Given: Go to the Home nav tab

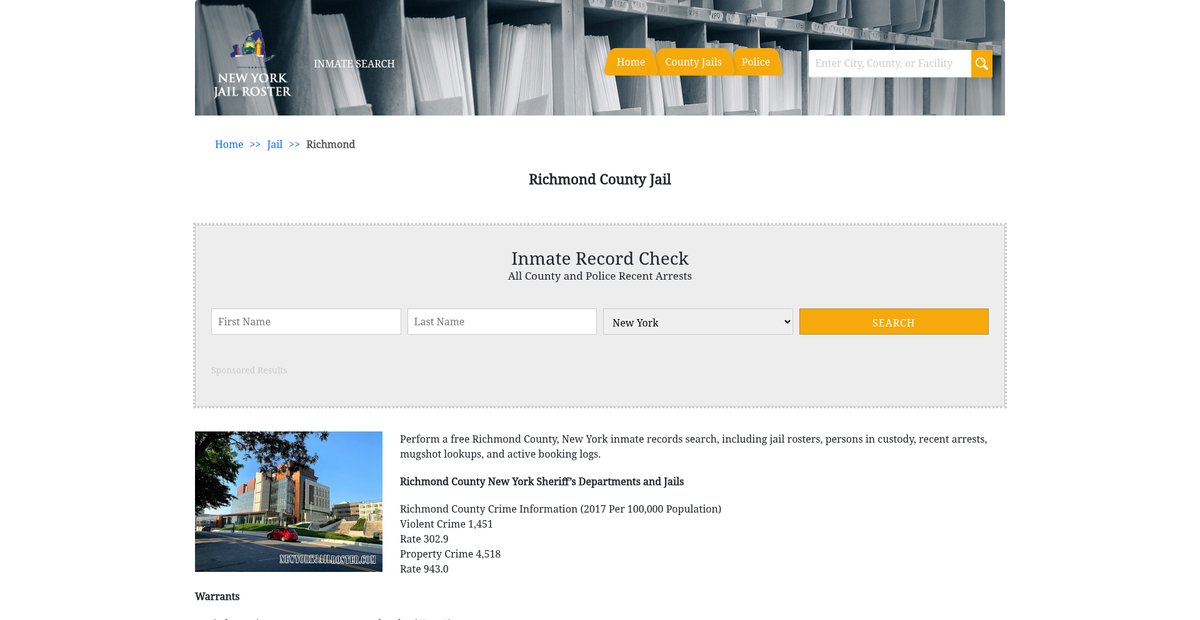Looking at the screenshot, I should click(x=630, y=62).
